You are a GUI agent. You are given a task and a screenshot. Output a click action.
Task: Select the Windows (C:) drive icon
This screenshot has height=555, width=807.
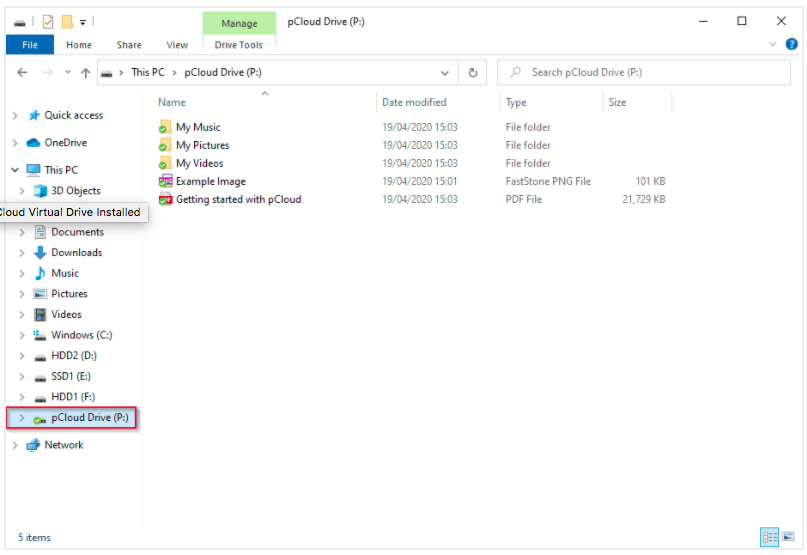click(40, 335)
